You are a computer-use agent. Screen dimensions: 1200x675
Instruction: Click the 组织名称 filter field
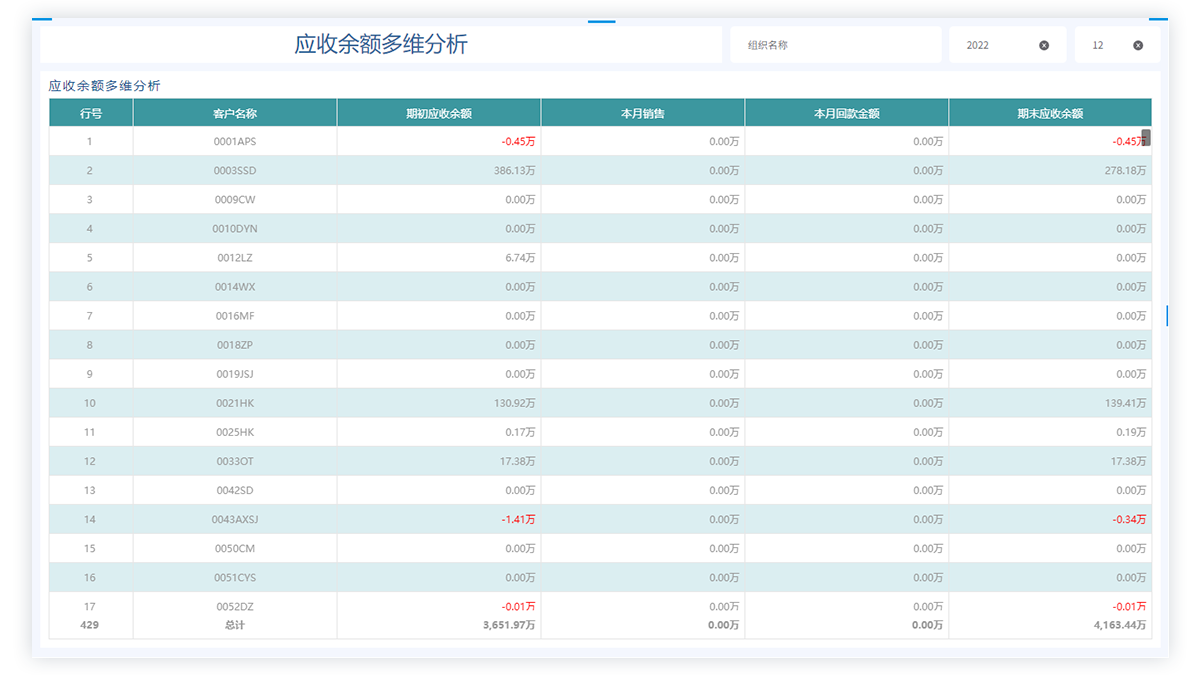point(836,45)
